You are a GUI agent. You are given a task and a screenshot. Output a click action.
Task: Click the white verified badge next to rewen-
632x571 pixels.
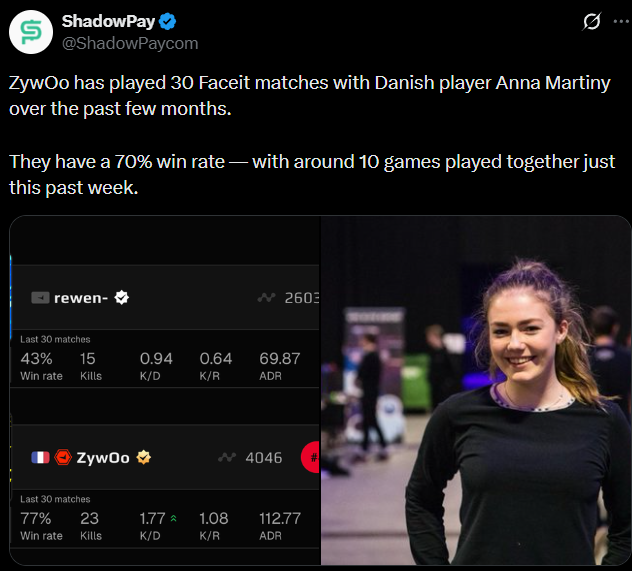point(122,297)
